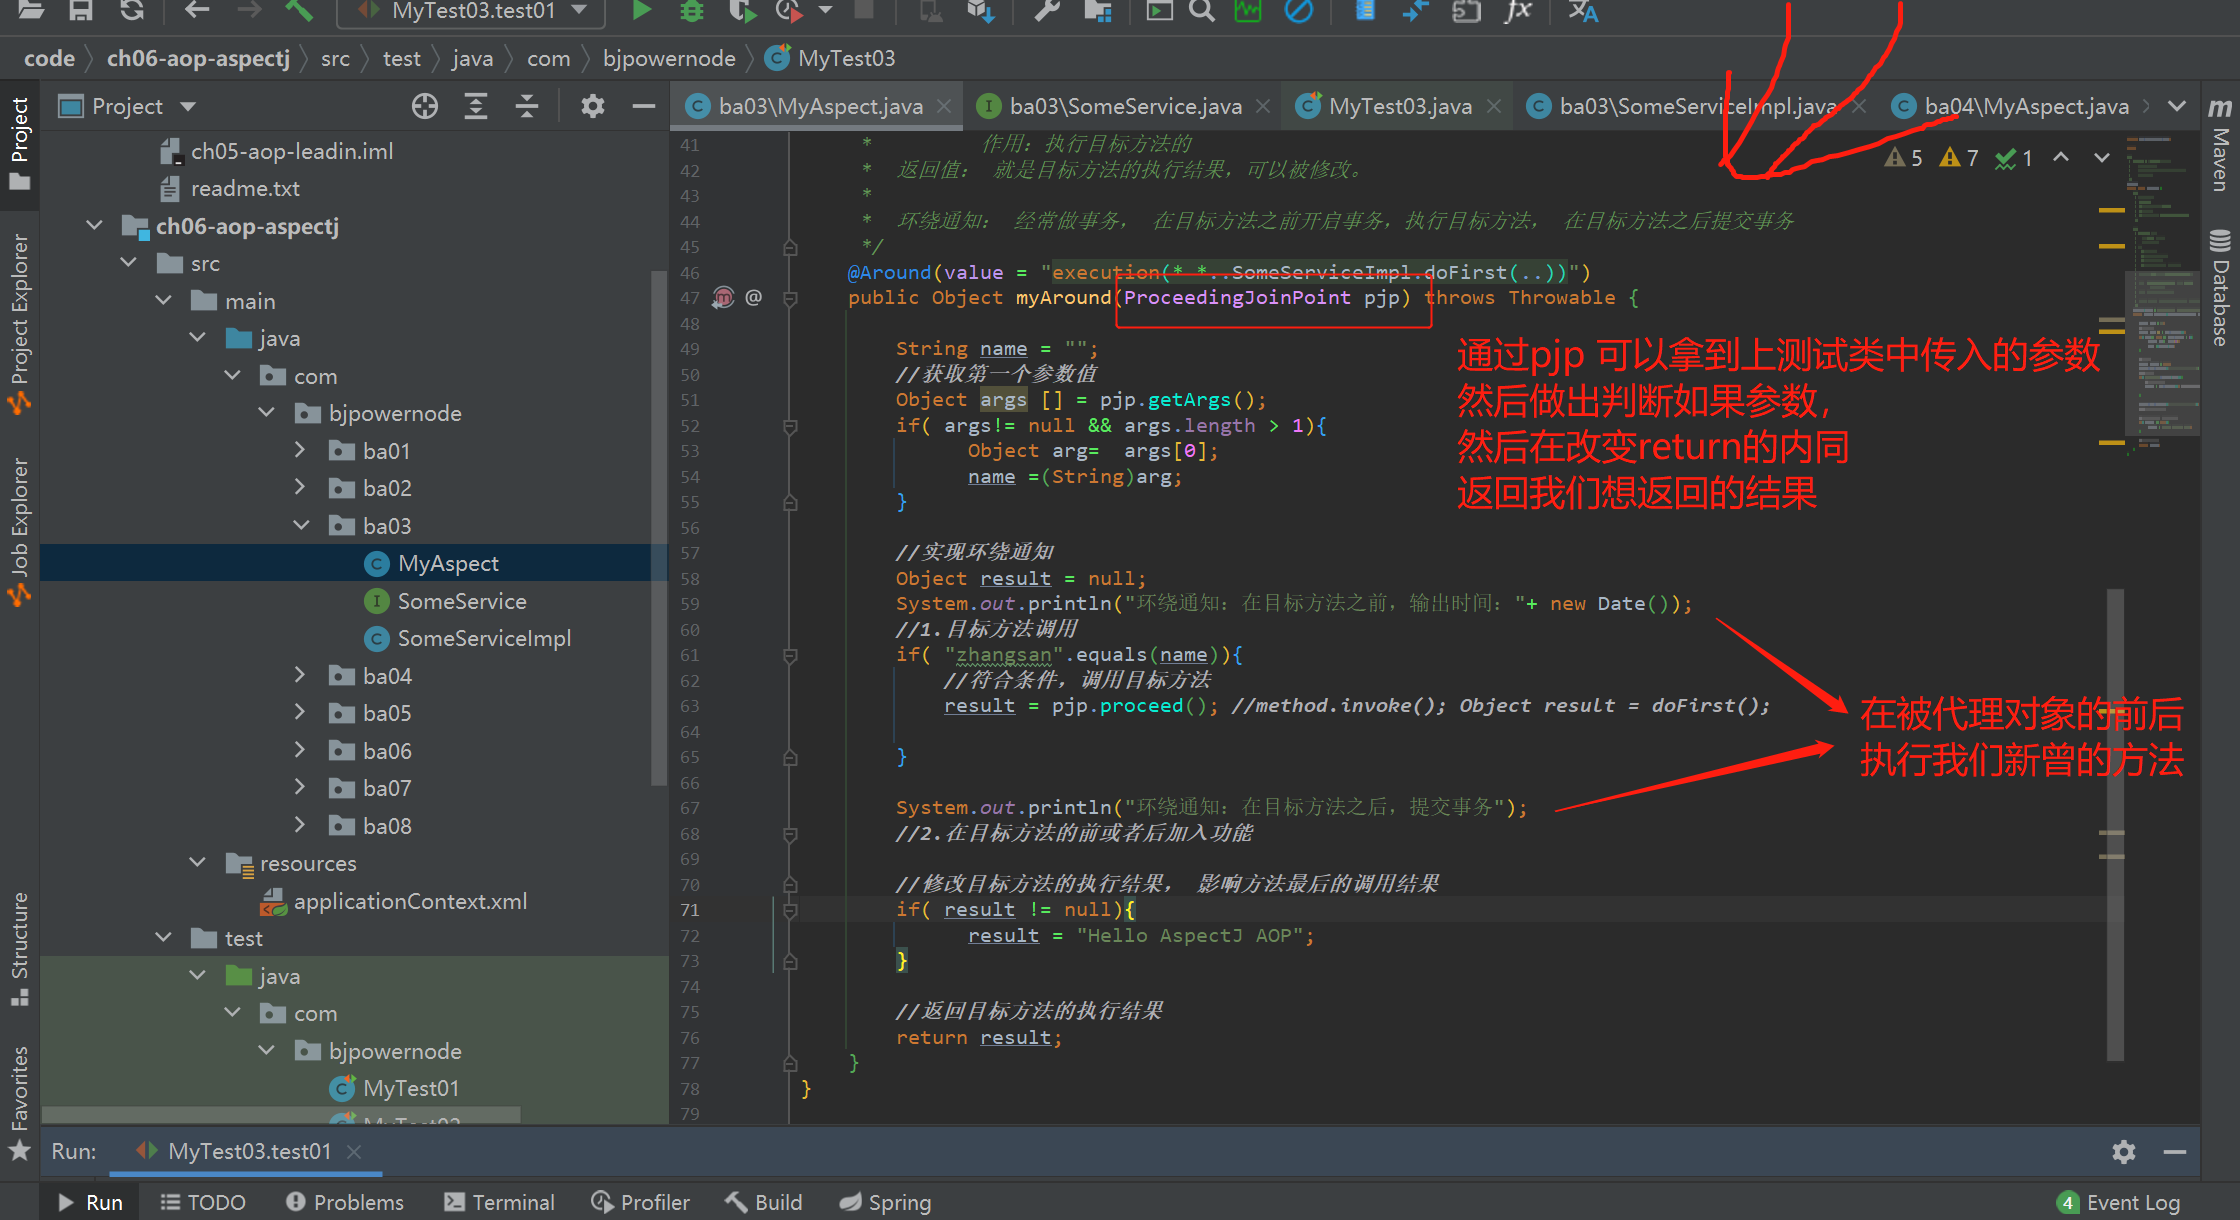Click the build hammer icon in toolbar
This screenshot has height=1220, width=2240.
point(299,10)
